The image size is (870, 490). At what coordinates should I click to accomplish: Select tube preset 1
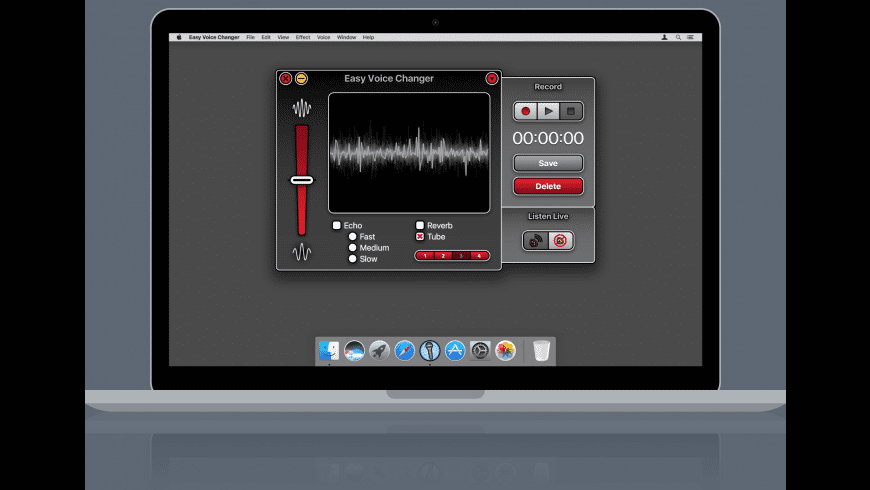tap(425, 256)
